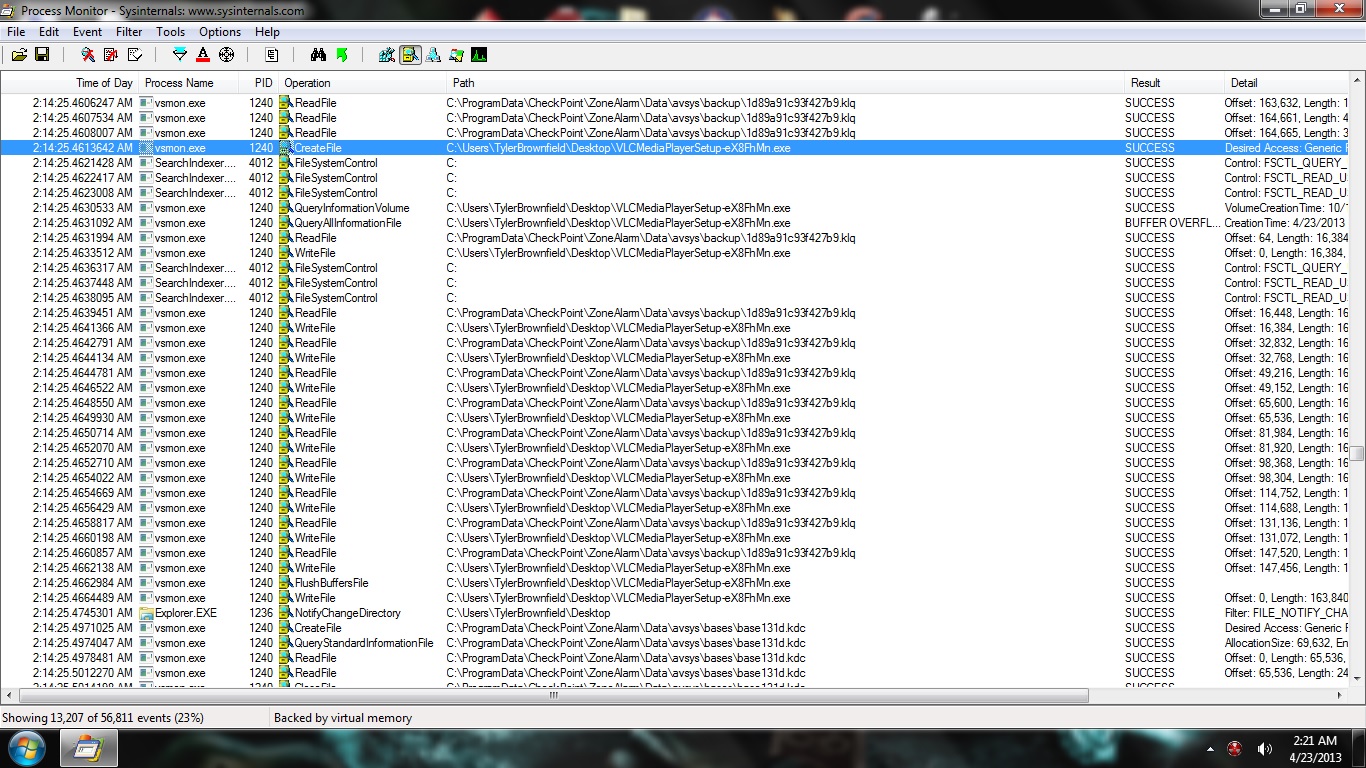Click the horizontal scrollbar right arrow
This screenshot has width=1366, height=768.
coord(1342,695)
